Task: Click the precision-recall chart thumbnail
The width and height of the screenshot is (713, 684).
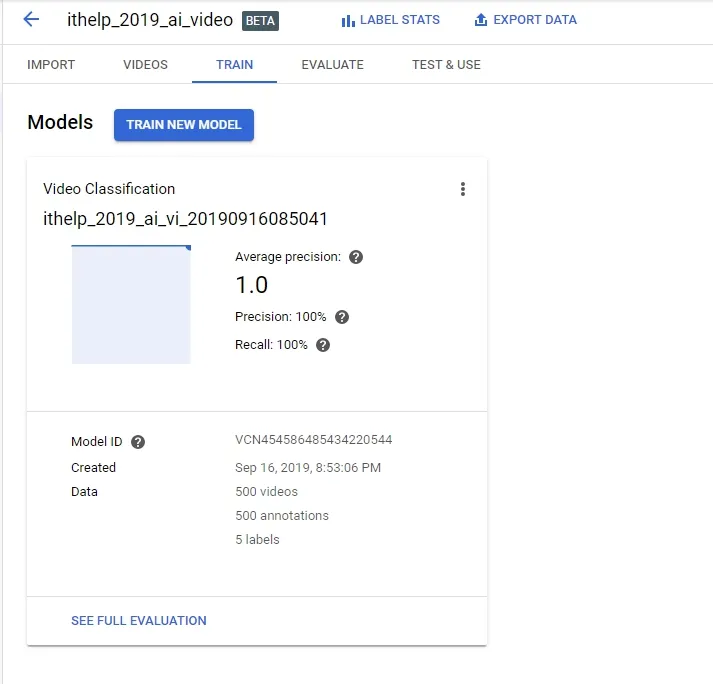Action: tap(131, 304)
